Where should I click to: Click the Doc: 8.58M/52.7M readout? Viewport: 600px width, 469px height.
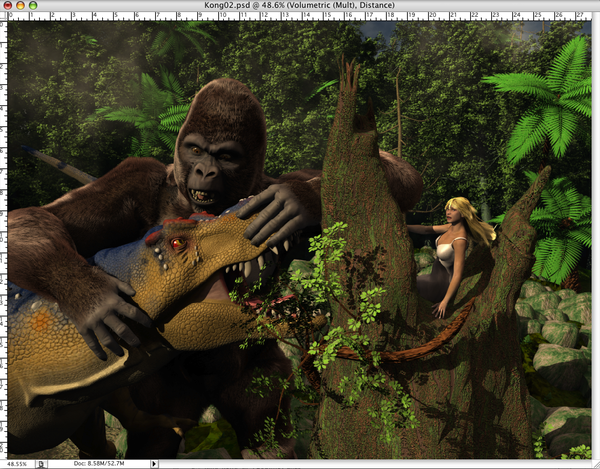(99, 464)
